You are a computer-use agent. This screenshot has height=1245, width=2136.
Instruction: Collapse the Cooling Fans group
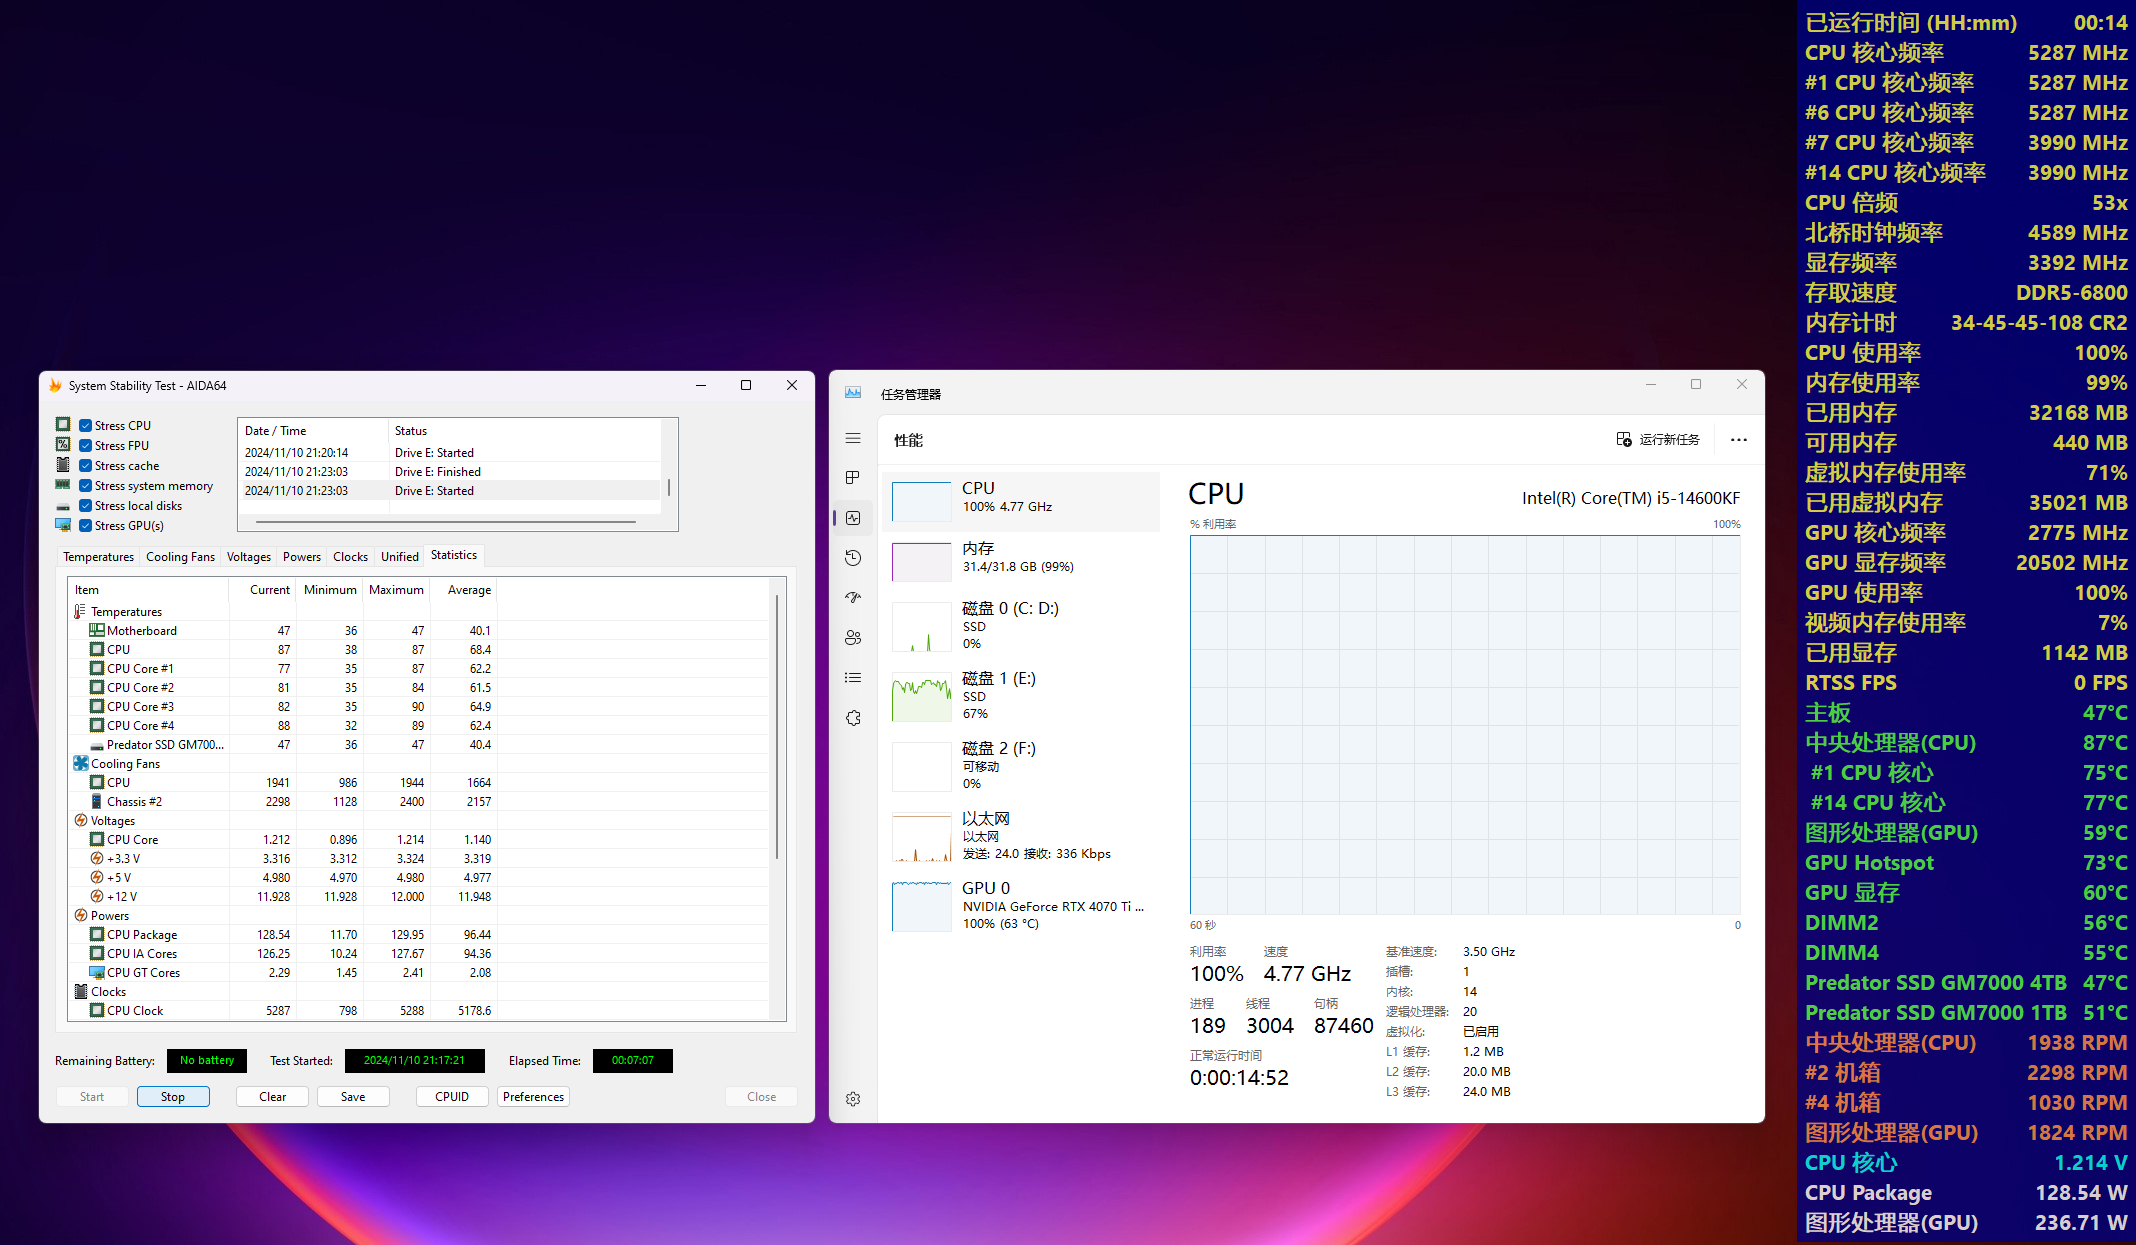(80, 764)
